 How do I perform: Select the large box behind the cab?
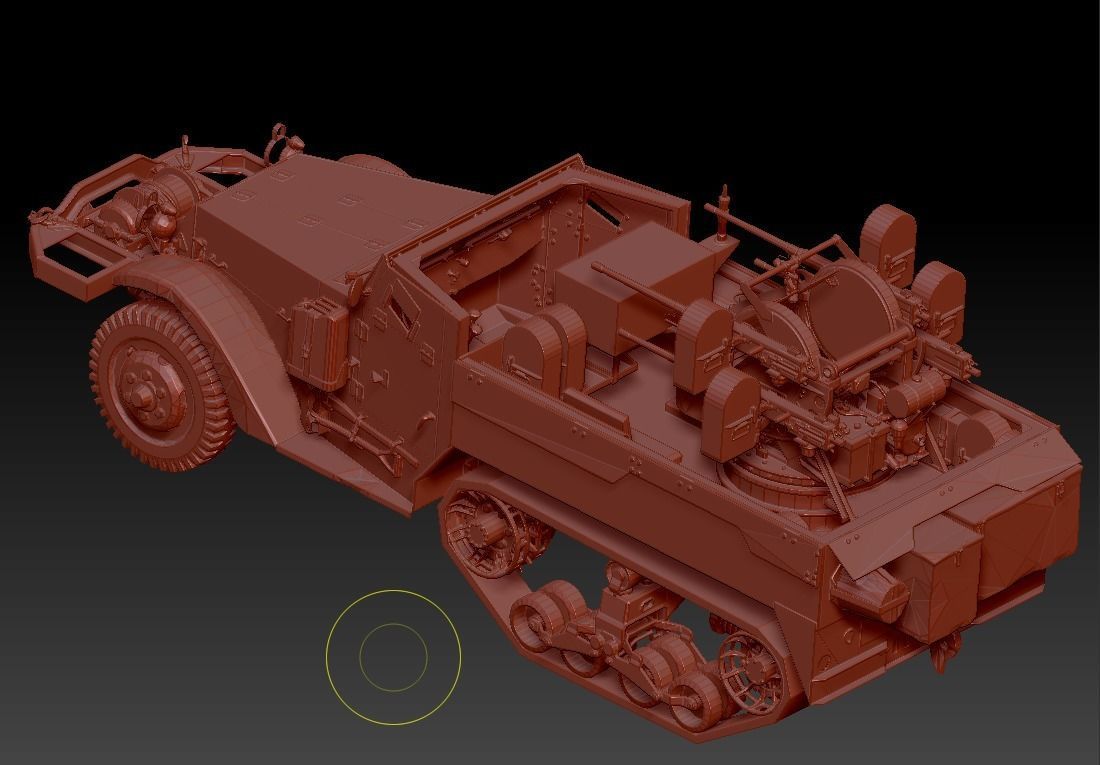click(635, 286)
